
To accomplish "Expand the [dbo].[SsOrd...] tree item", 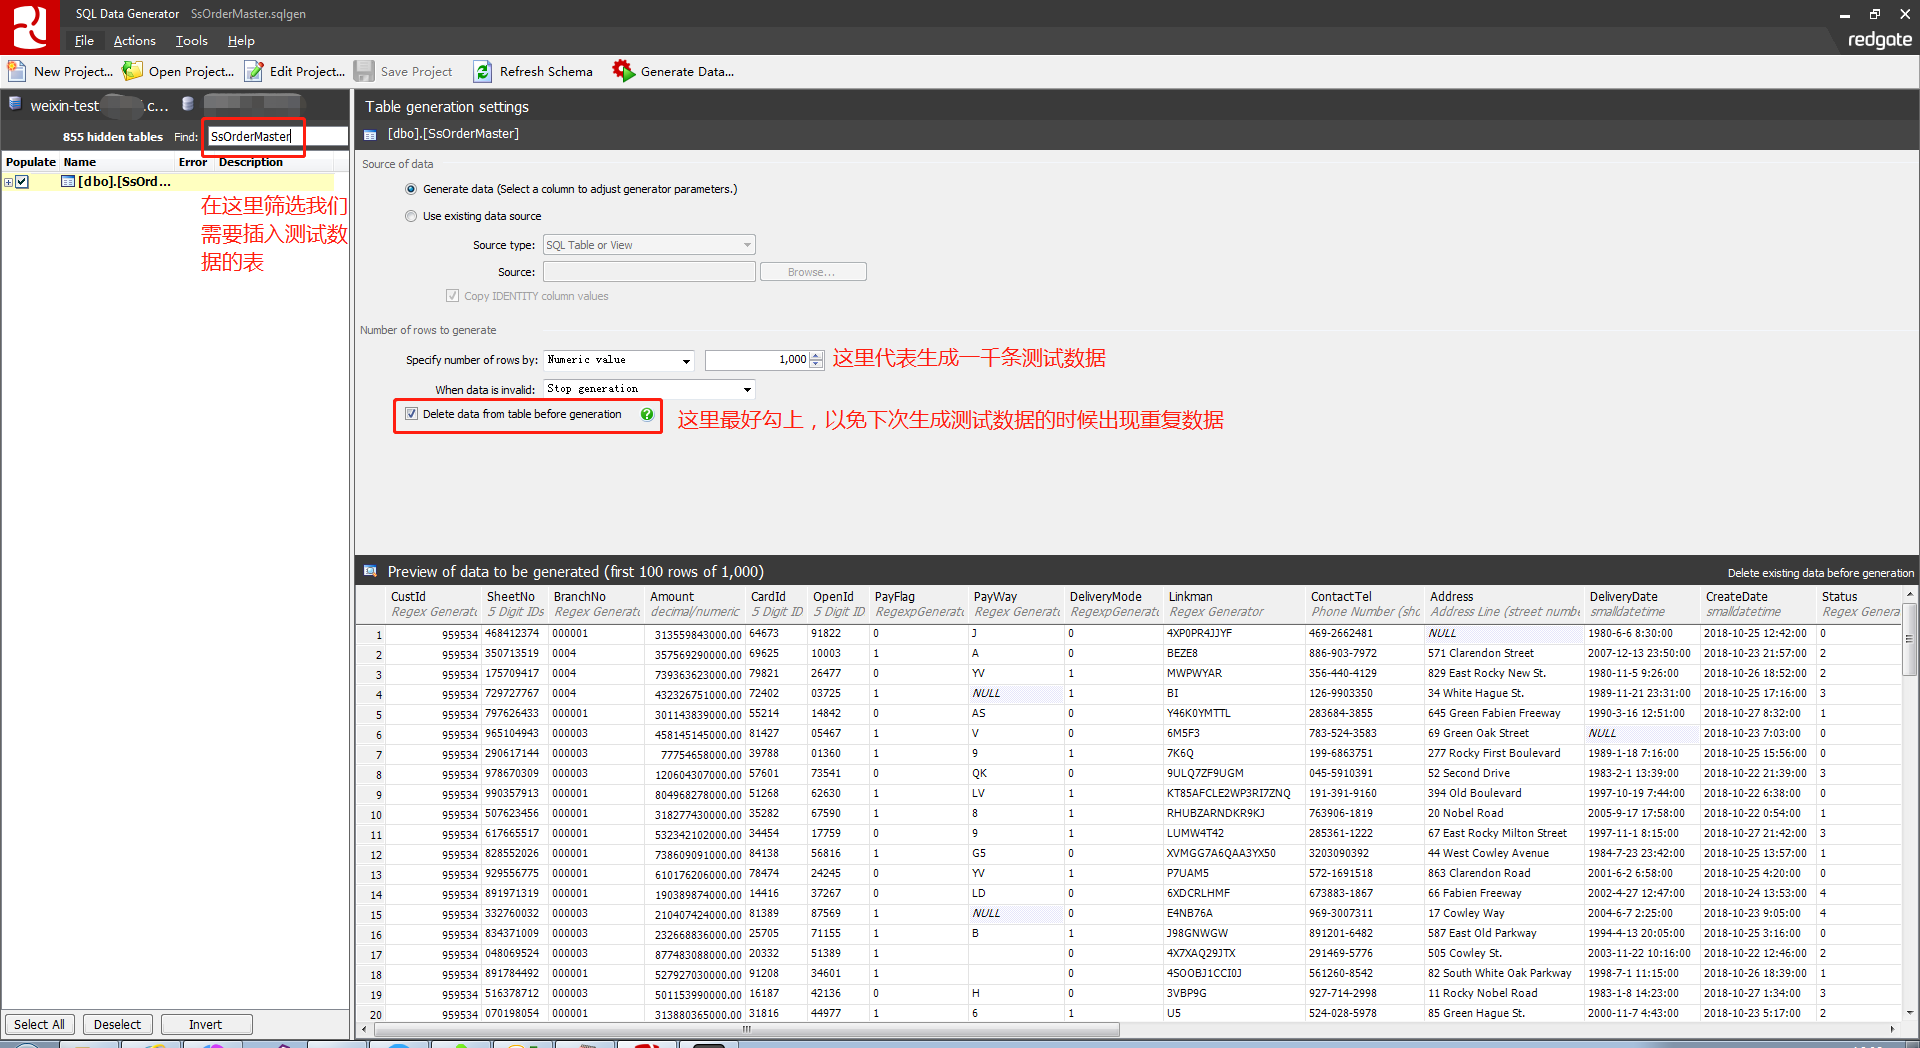I will pos(8,181).
